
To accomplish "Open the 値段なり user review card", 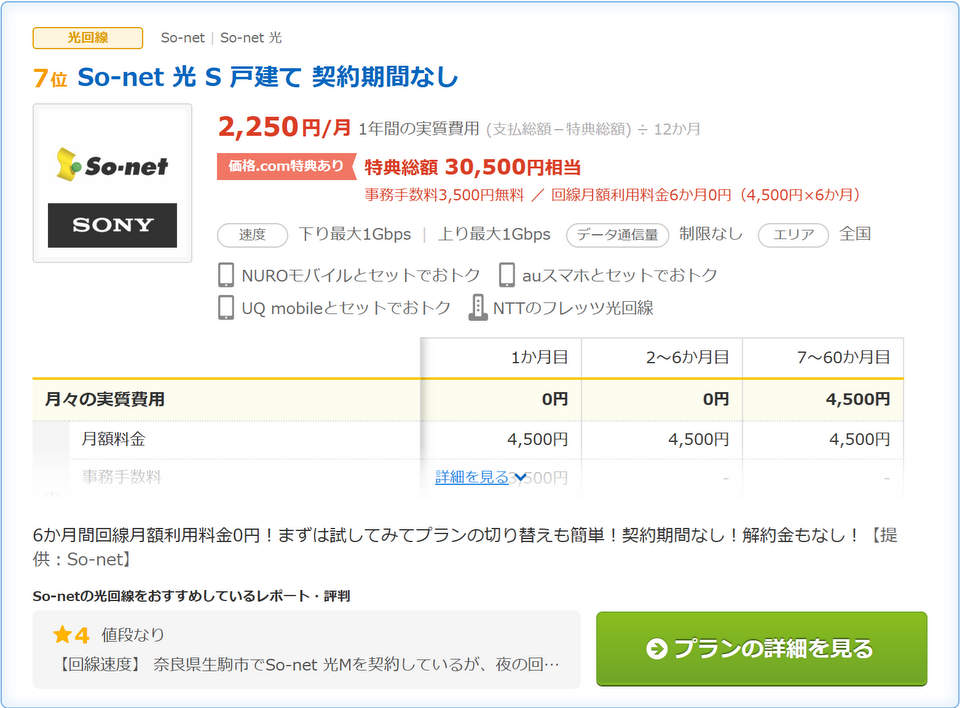I will point(306,649).
